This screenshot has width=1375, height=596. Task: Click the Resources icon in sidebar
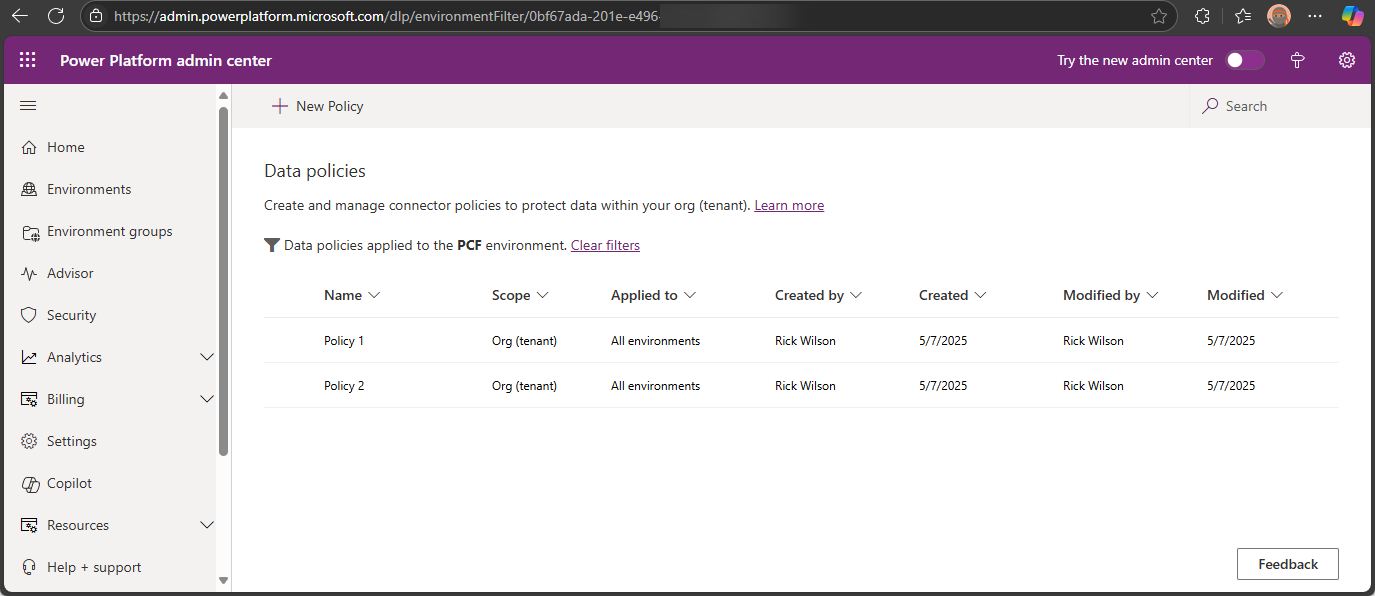point(29,525)
